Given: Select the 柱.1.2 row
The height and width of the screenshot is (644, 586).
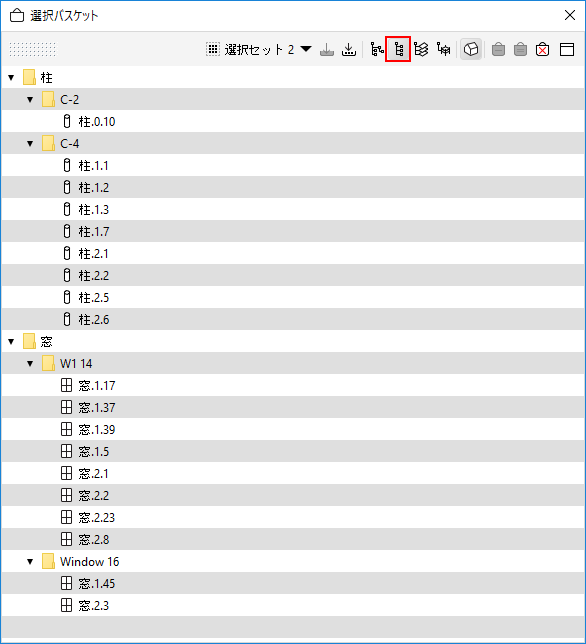Looking at the screenshot, I should point(293,187).
